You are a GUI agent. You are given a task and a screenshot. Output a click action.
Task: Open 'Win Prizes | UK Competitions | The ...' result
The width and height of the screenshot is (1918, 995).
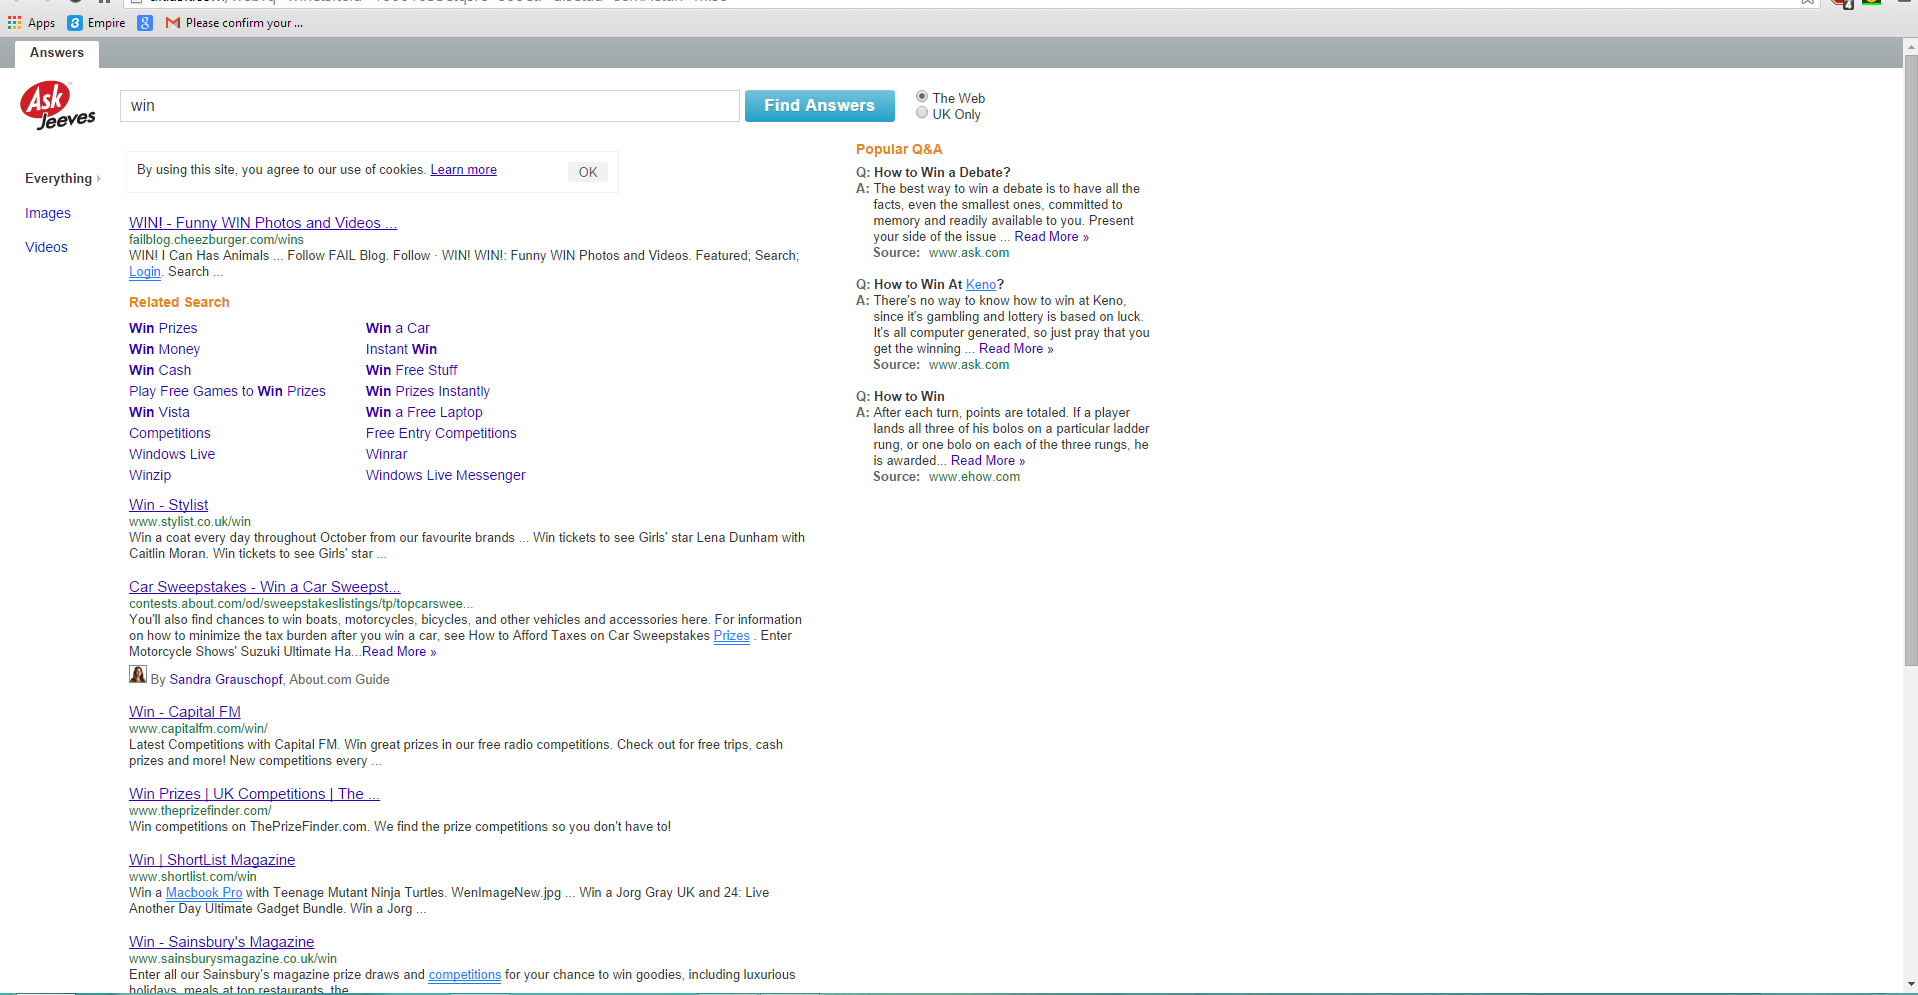pyautogui.click(x=254, y=794)
